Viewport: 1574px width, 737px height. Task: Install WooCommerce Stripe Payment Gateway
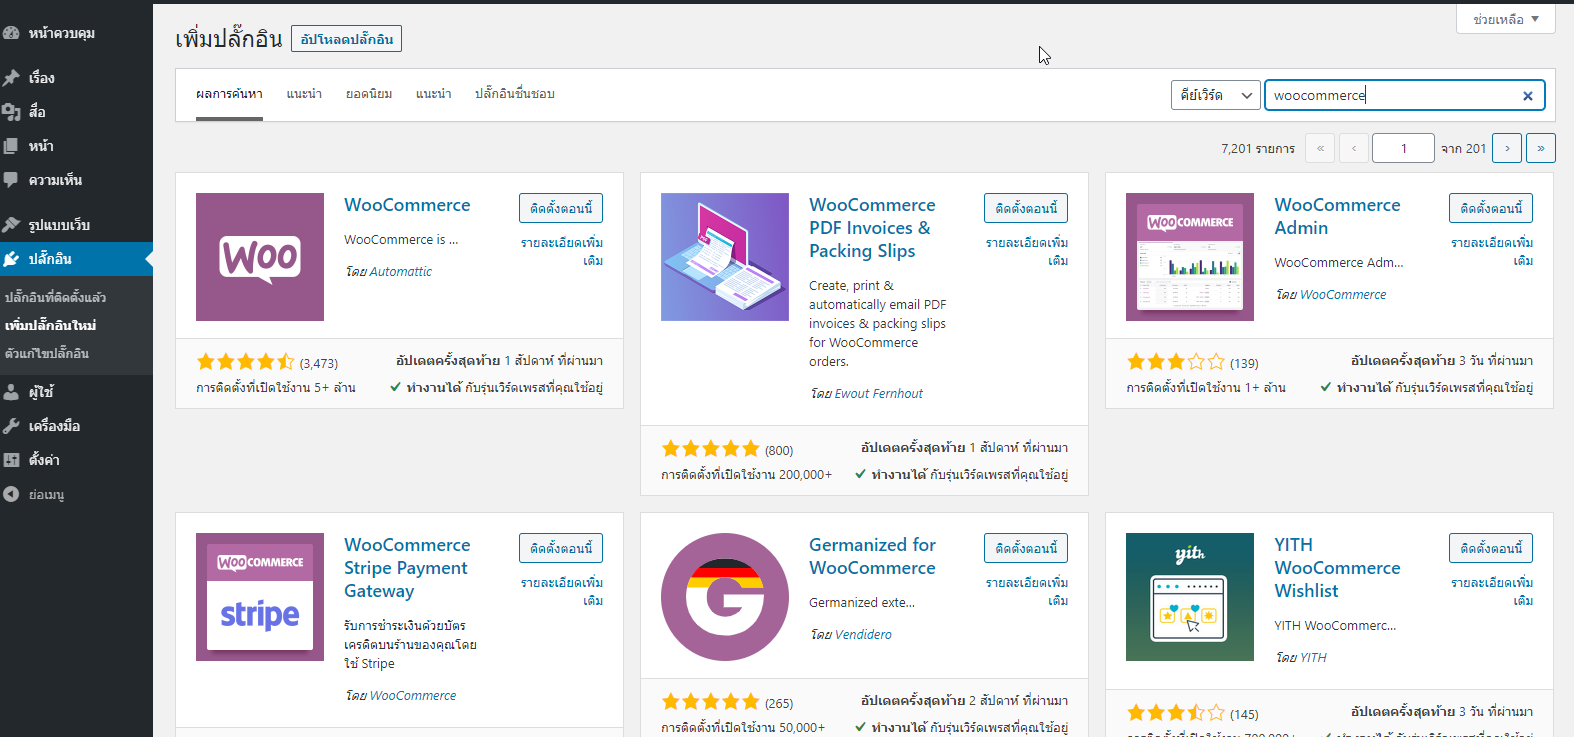561,548
